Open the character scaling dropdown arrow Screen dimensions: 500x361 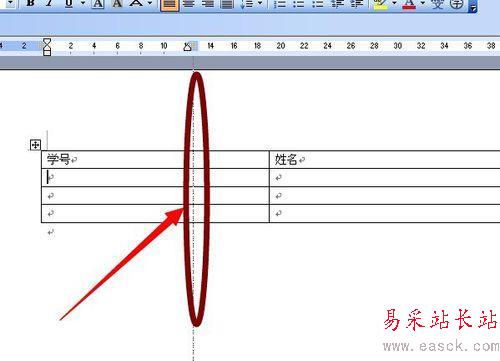[x=150, y=3]
